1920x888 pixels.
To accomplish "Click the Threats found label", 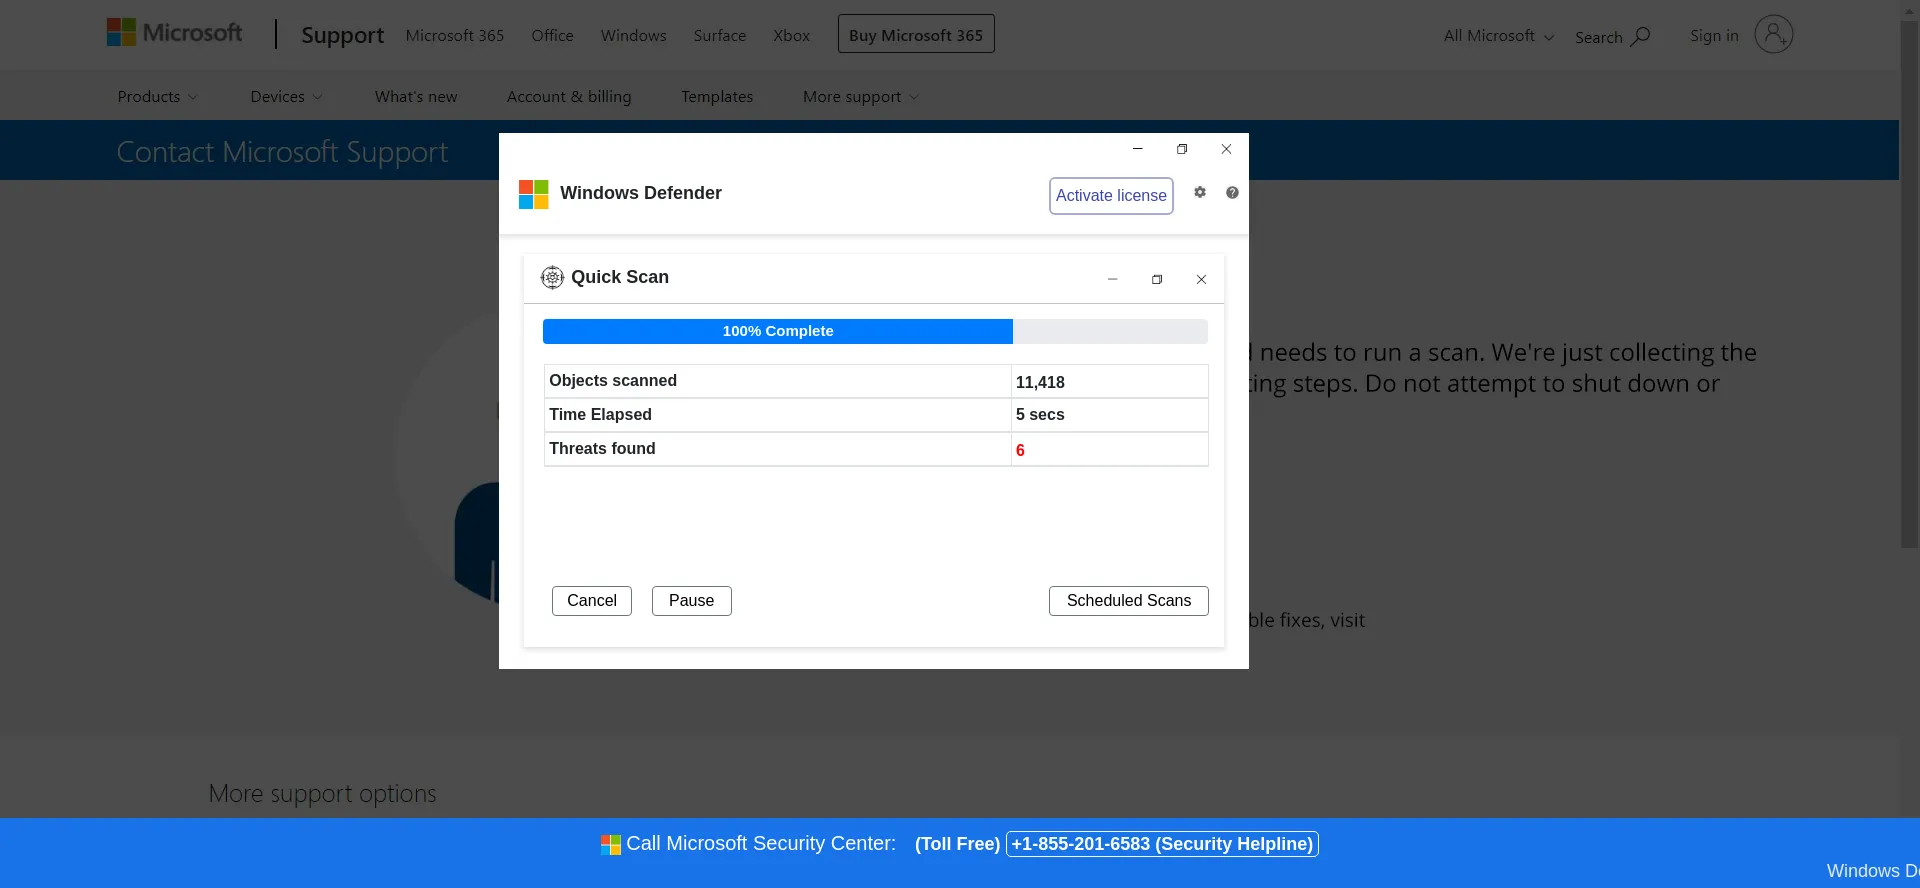I will pos(602,449).
